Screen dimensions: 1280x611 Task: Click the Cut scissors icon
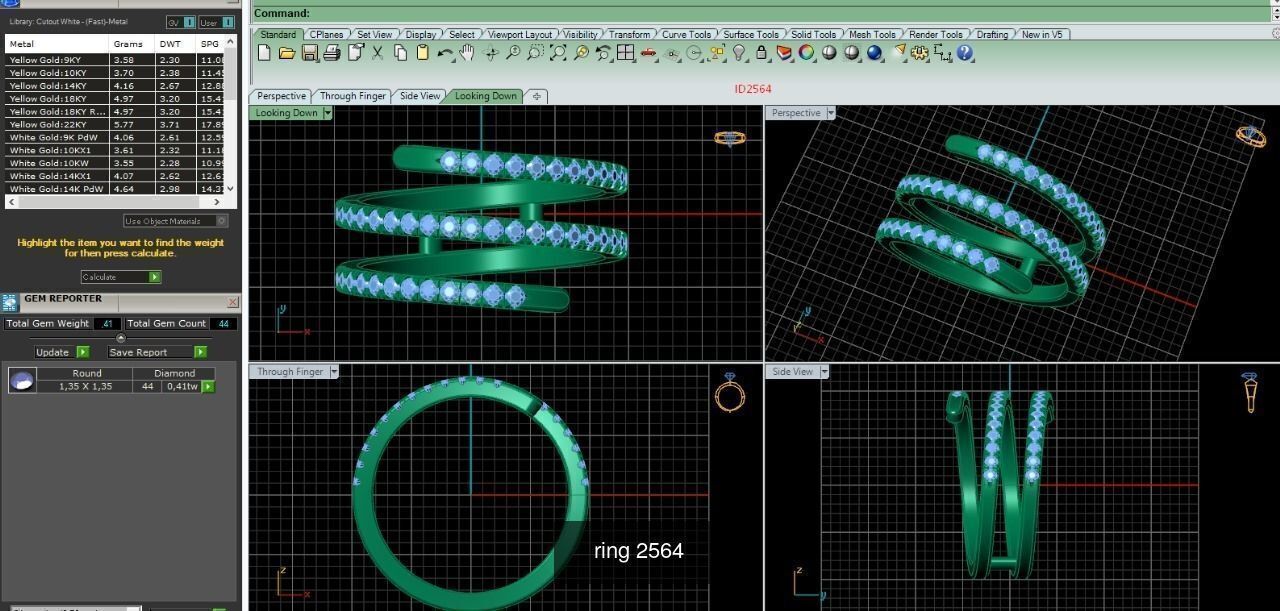(378, 52)
